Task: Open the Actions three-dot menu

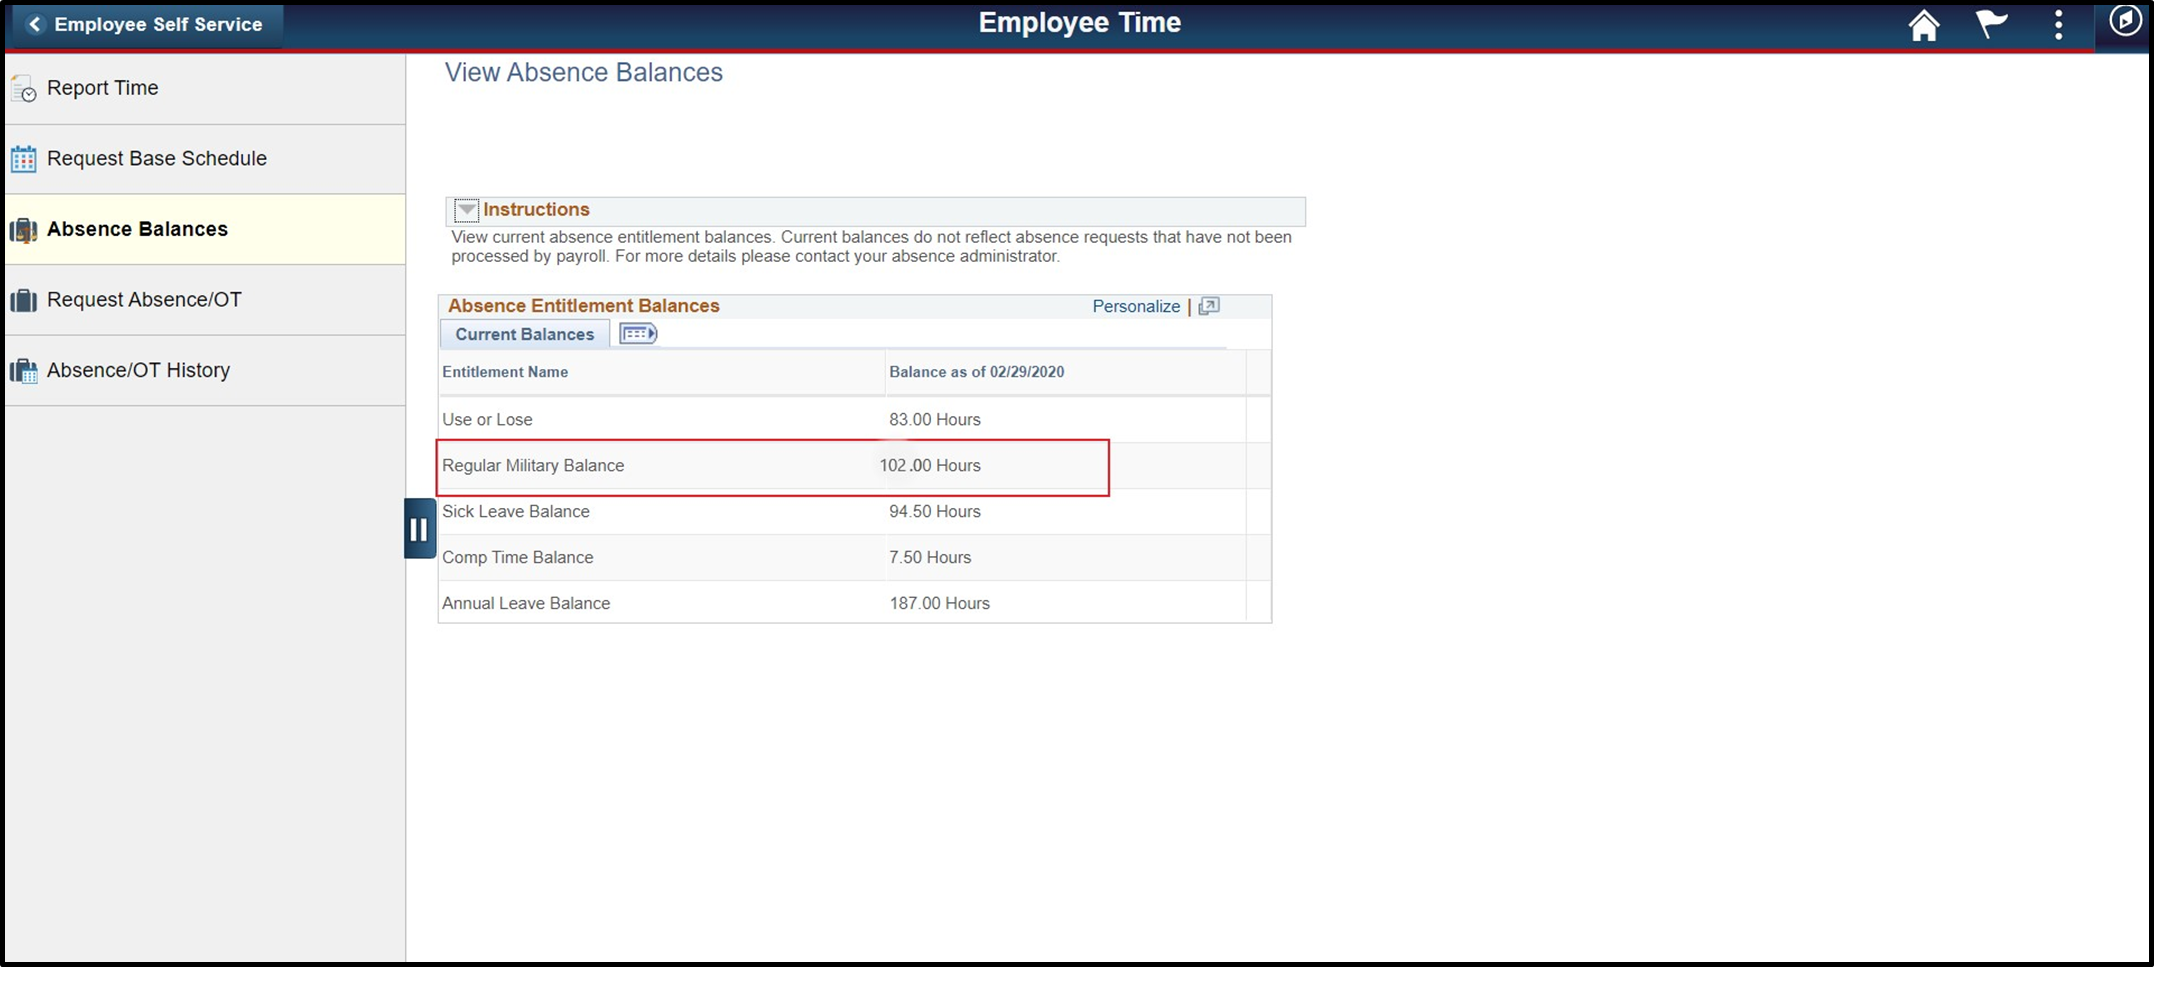Action: click(2058, 24)
